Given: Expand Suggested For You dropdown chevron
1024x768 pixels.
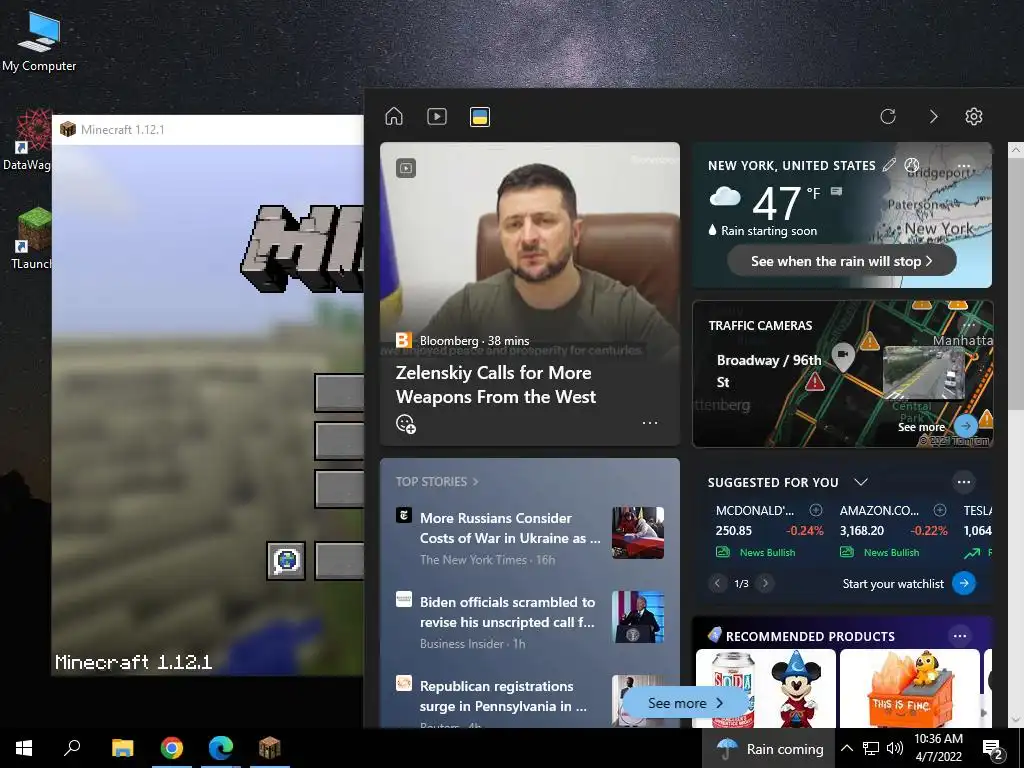Looking at the screenshot, I should (861, 482).
